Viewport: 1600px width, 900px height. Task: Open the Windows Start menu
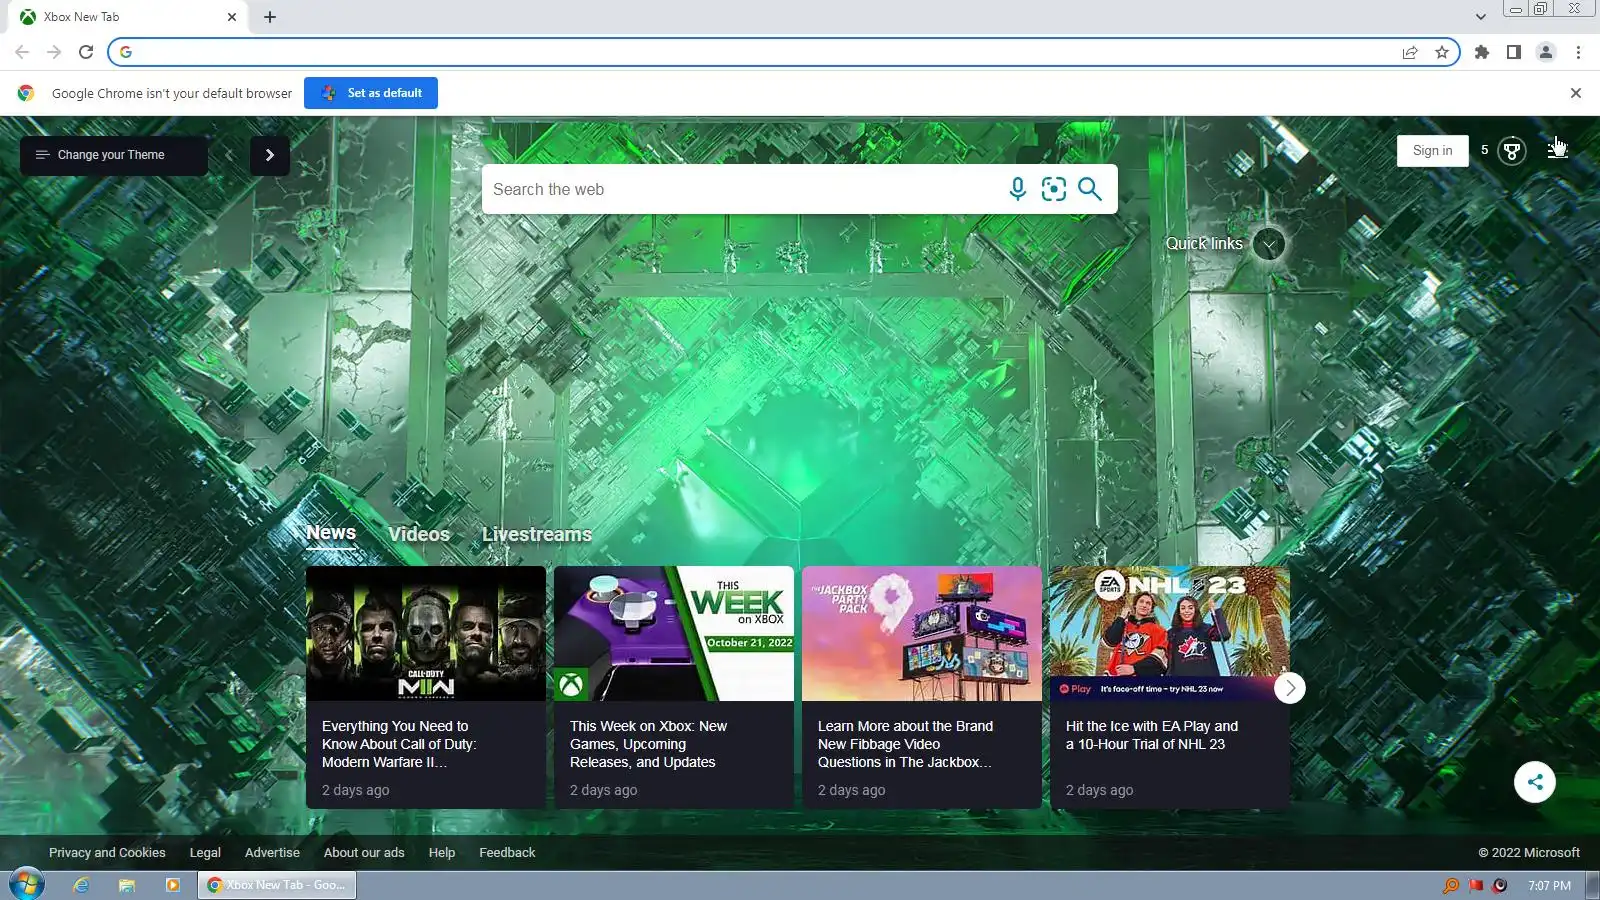pos(27,885)
